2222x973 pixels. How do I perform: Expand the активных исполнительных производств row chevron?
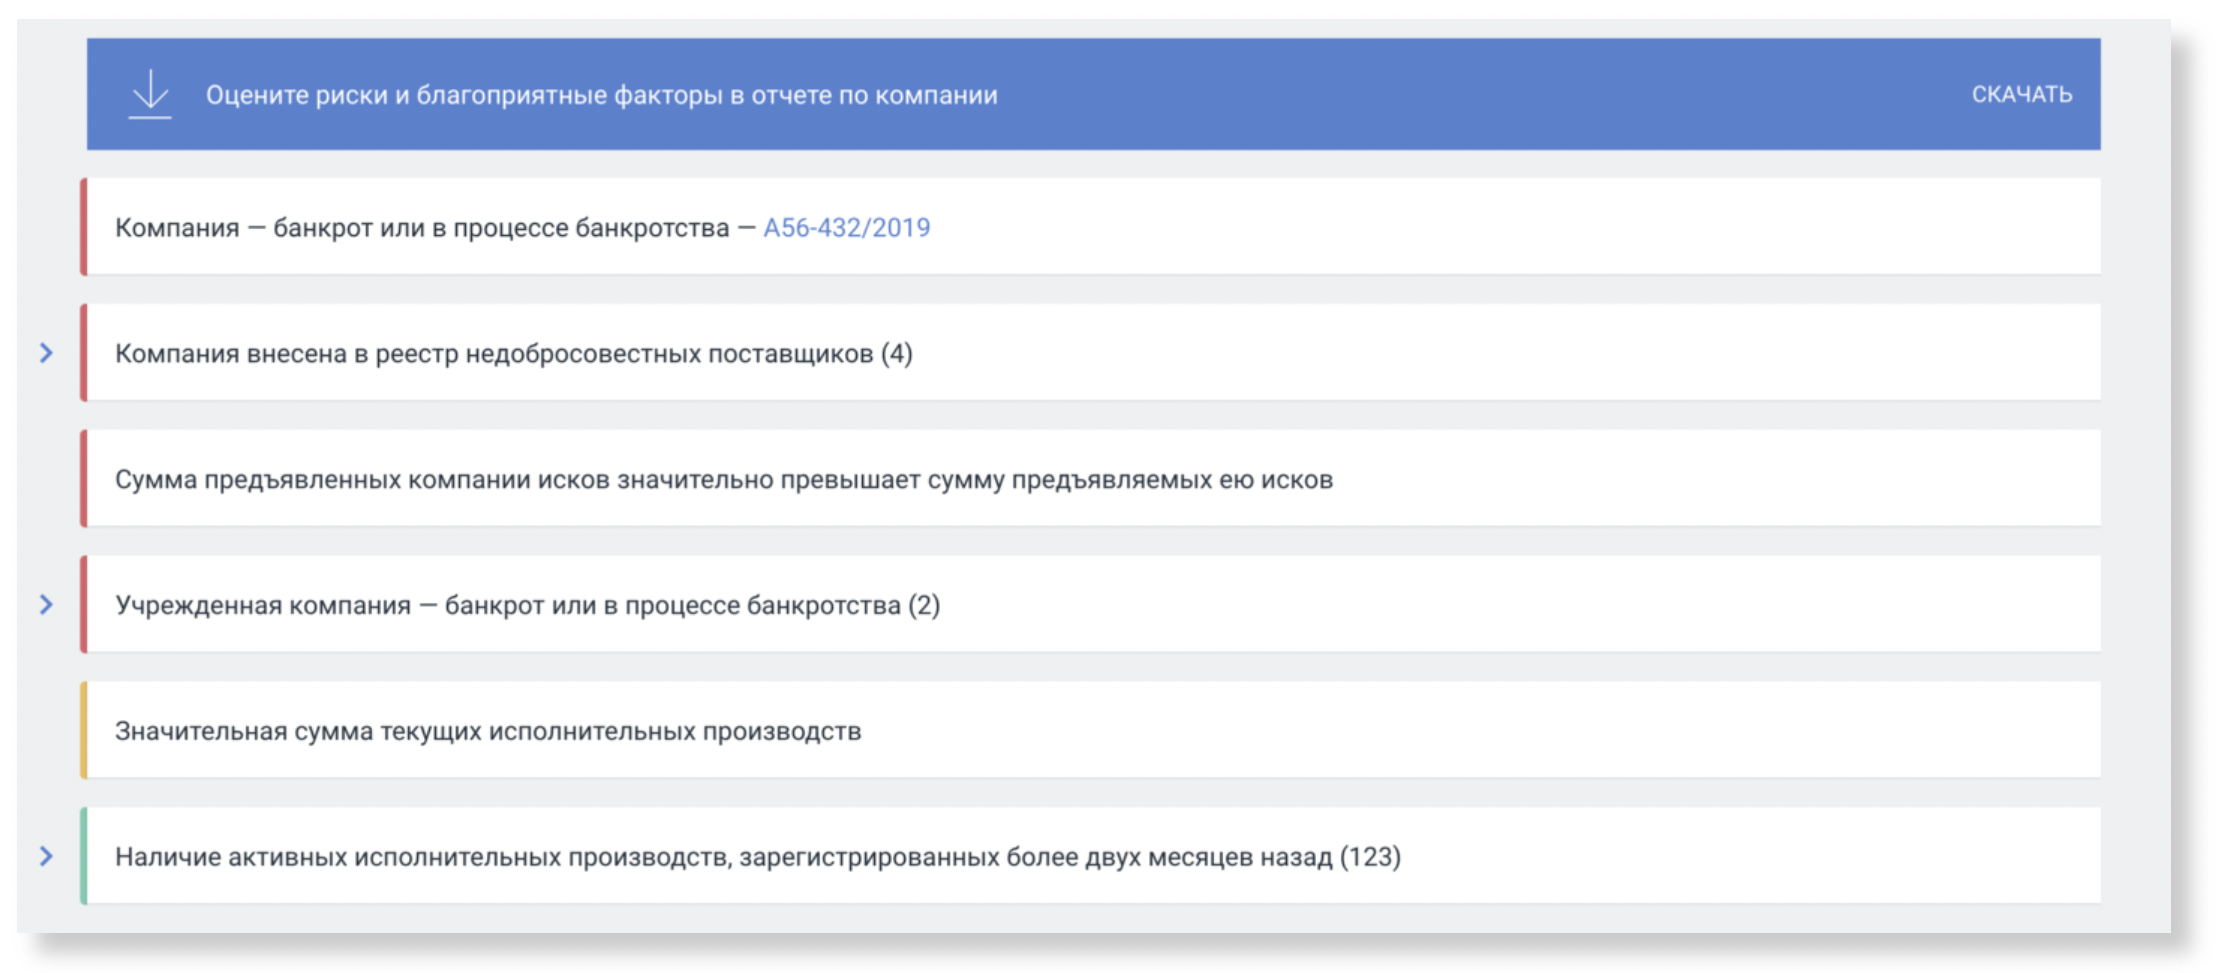[46, 857]
